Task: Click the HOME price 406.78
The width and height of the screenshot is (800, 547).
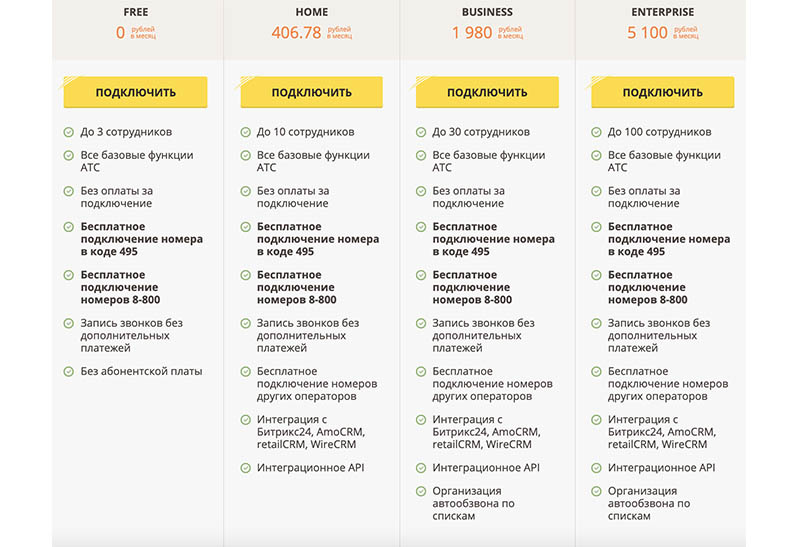Action: [x=296, y=33]
